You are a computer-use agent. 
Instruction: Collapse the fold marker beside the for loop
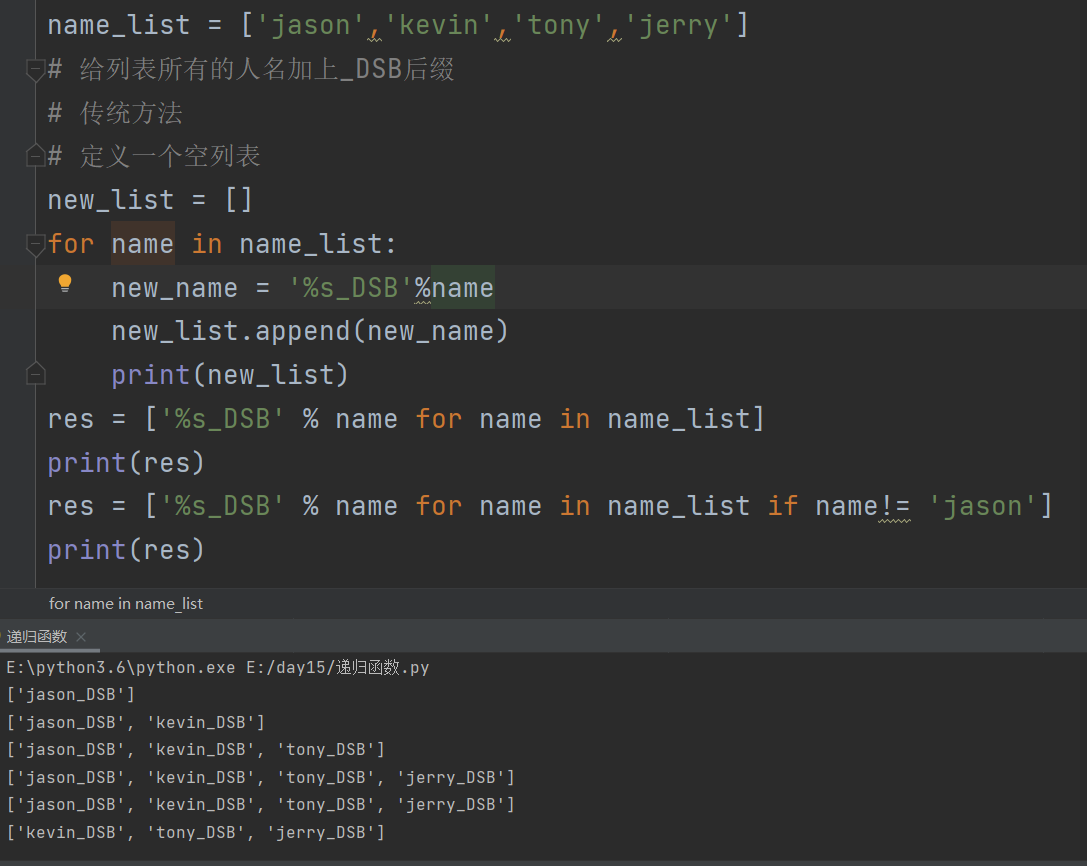point(35,245)
